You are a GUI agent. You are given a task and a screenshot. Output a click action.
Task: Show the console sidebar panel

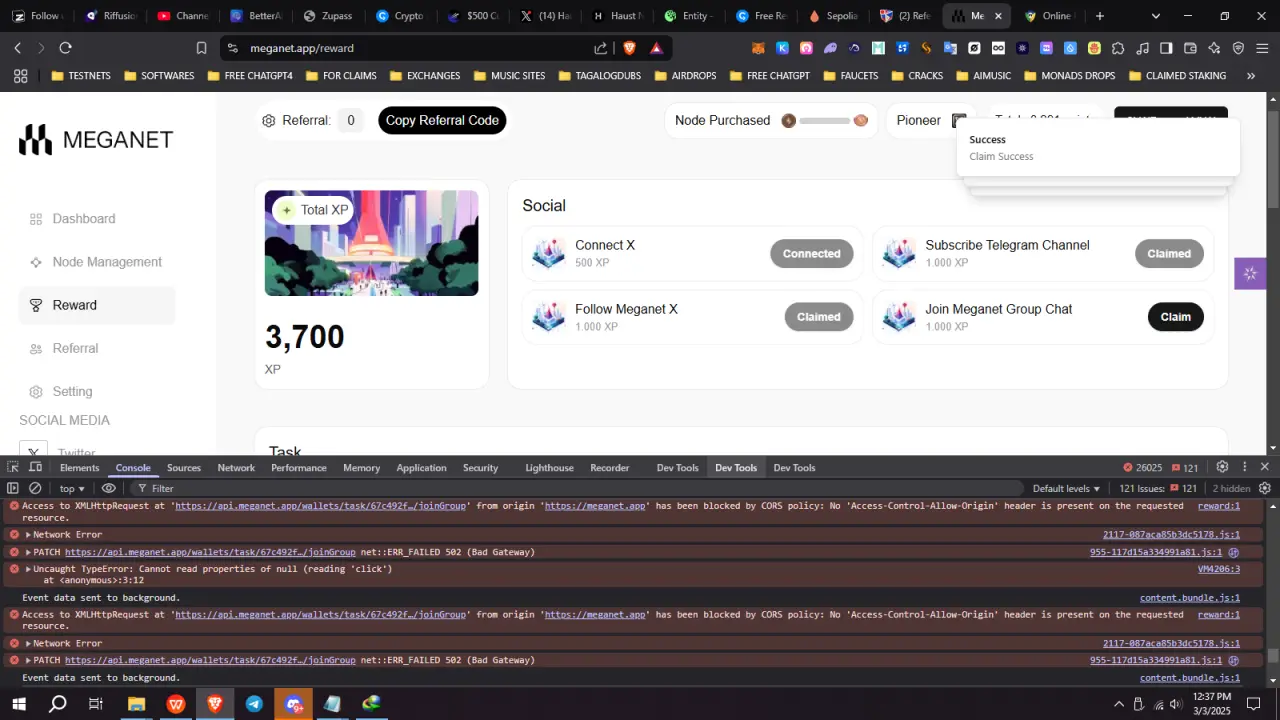tap(13, 488)
